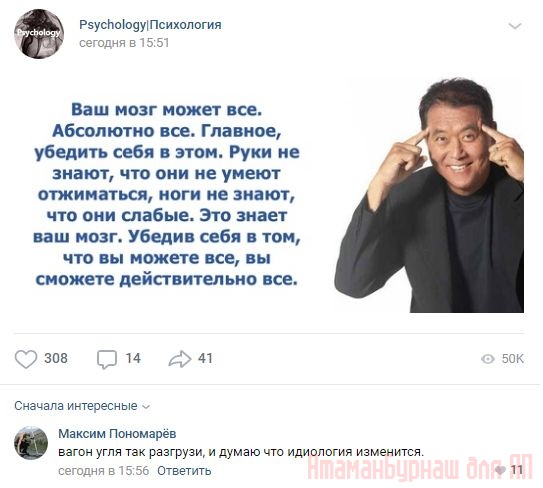The image size is (543, 488).
Task: Open the man's photo in post image
Action: [x=429, y=196]
